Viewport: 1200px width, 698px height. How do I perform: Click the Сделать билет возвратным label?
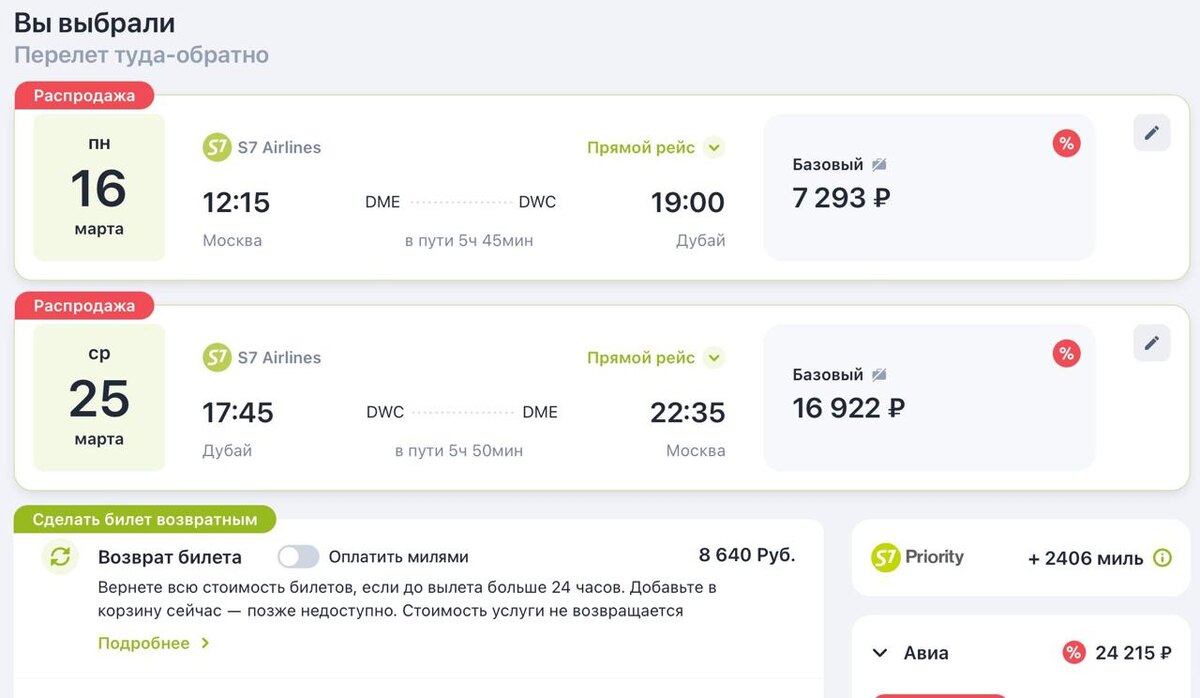(145, 519)
